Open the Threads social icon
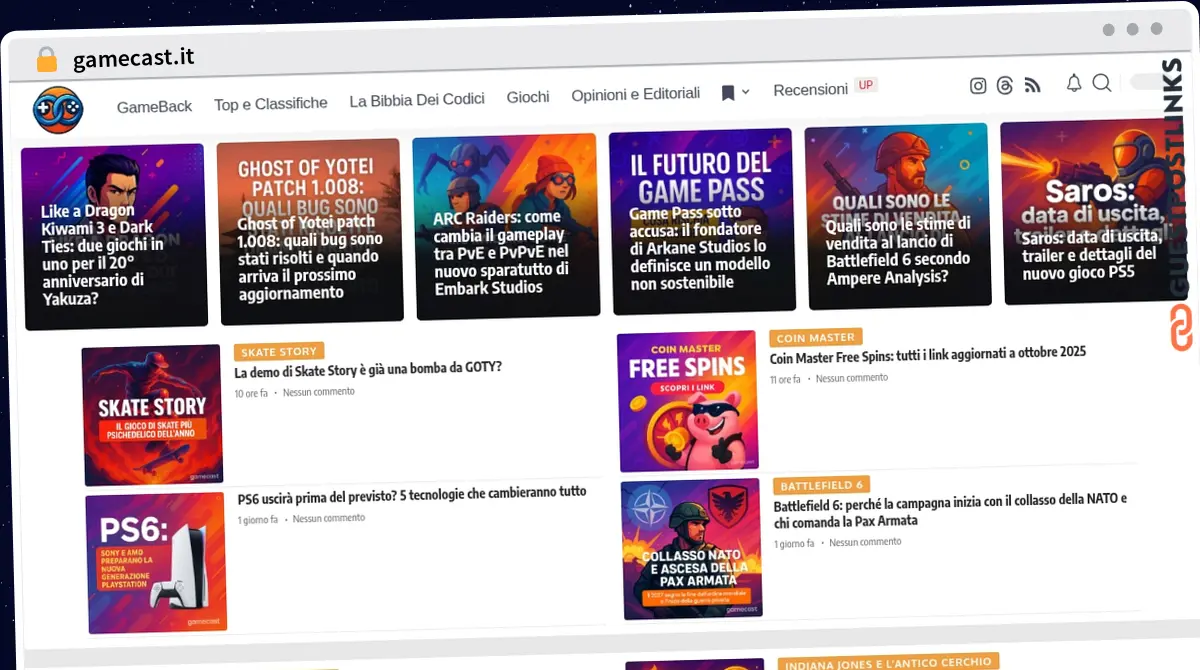Screen dimensions: 1200x670 click(1005, 86)
